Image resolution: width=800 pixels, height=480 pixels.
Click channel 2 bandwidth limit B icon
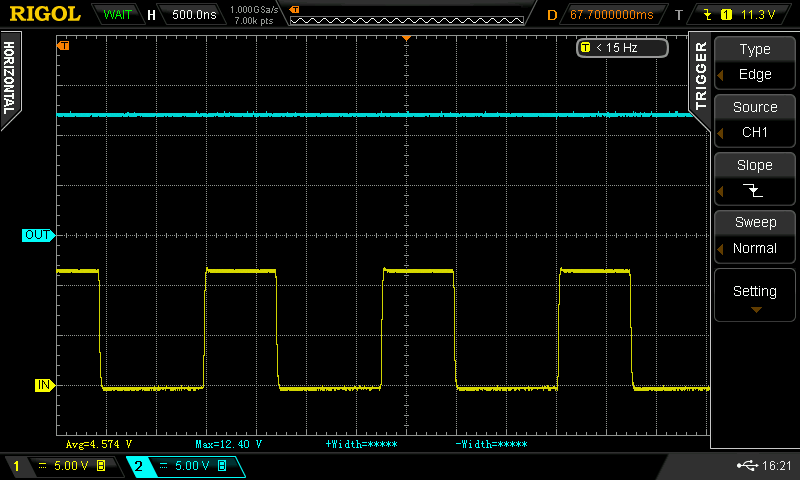point(222,466)
